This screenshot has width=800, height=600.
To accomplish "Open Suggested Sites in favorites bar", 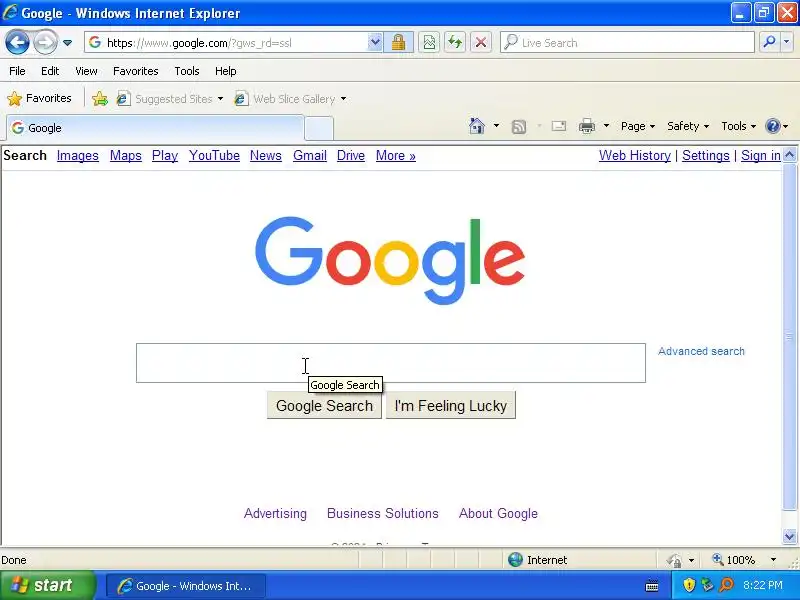I will pyautogui.click(x=170, y=98).
